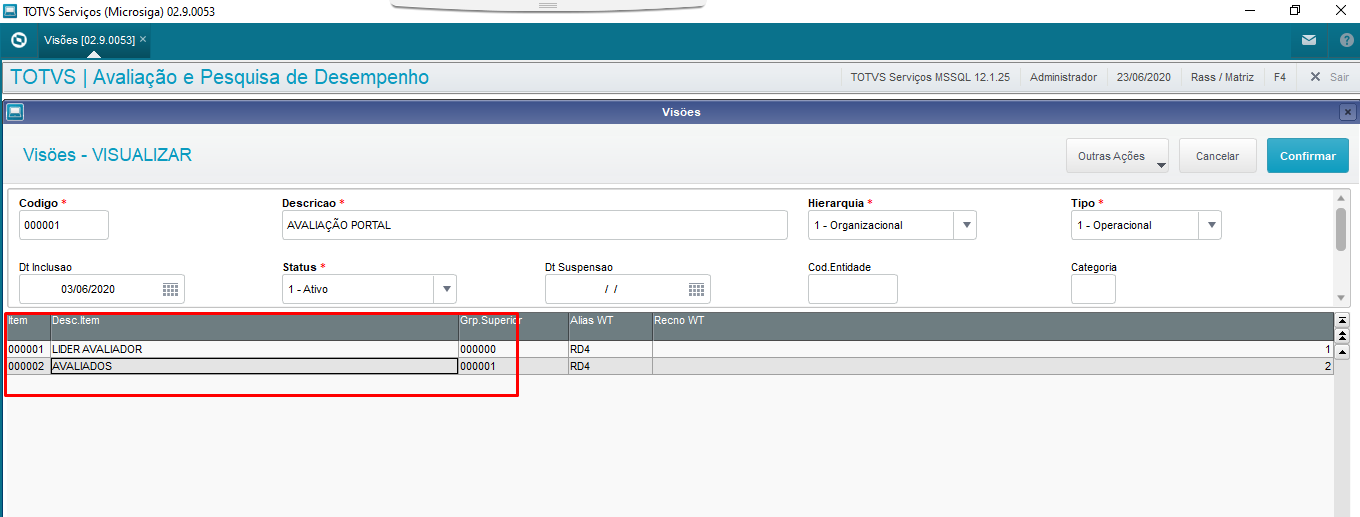This screenshot has height=517, width=1360.
Task: Click the TOTVS home logo icon
Action: [x=18, y=40]
